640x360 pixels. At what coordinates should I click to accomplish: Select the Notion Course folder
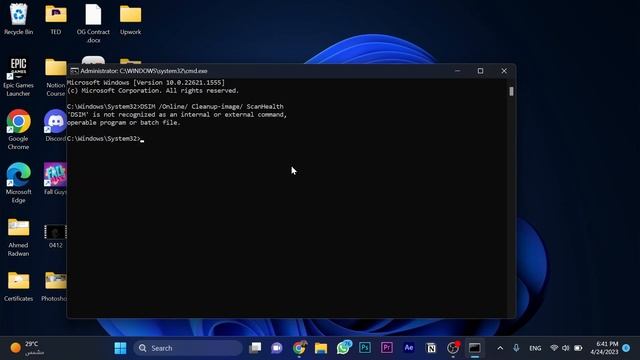(x=56, y=77)
